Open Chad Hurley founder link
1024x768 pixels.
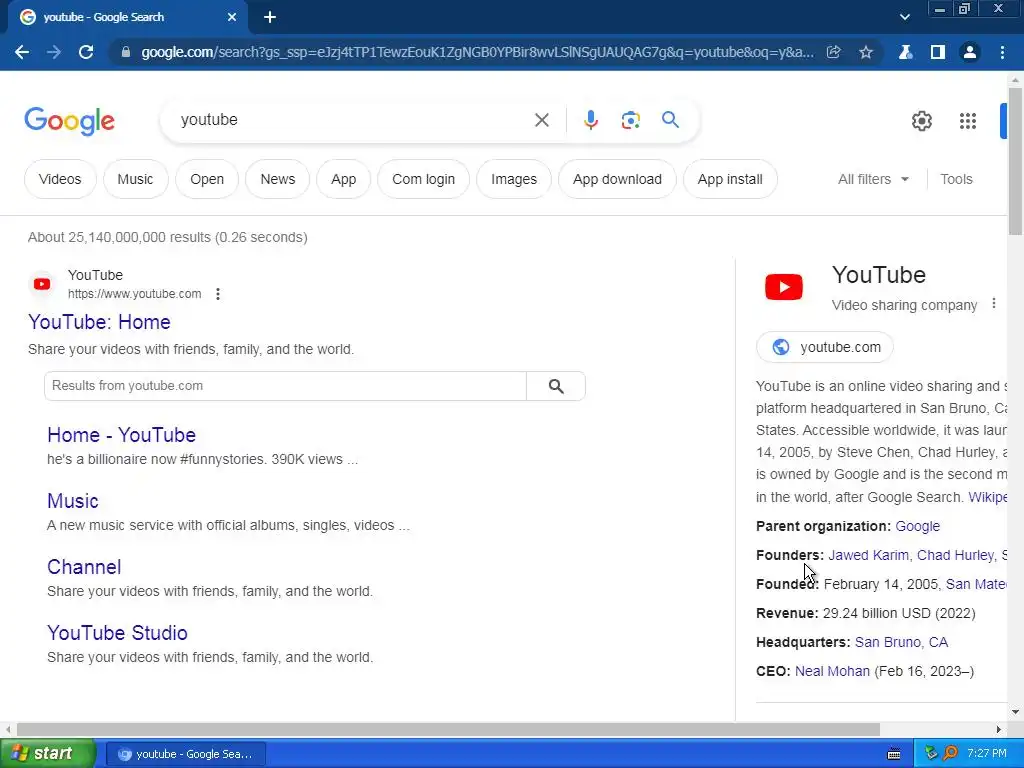pyautogui.click(x=955, y=555)
